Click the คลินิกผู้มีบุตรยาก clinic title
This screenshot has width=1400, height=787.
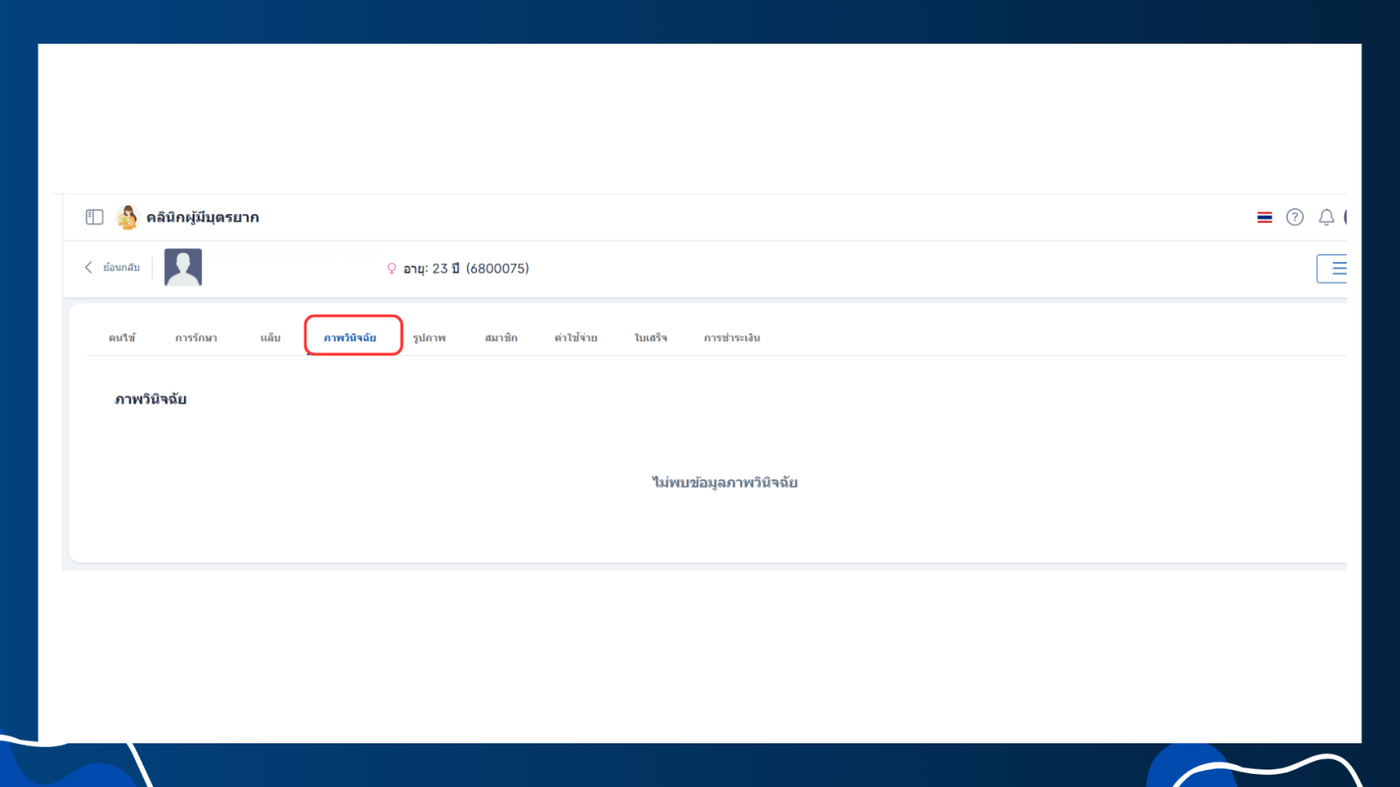(x=203, y=217)
